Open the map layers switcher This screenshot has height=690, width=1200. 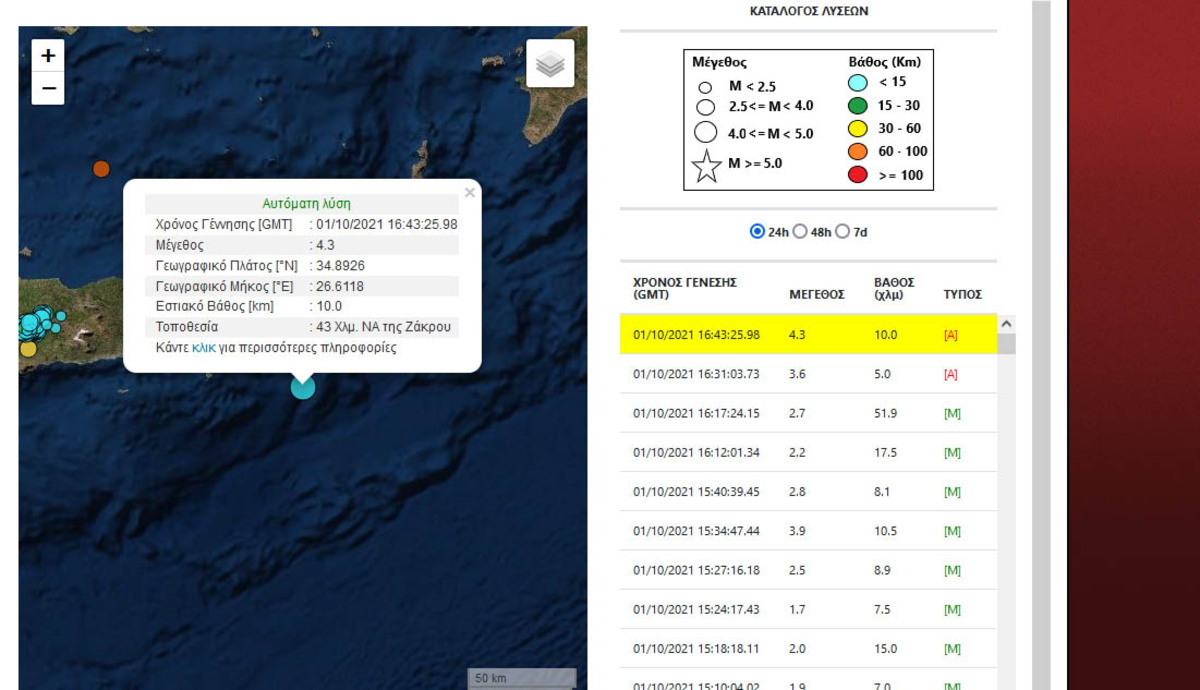pos(550,65)
